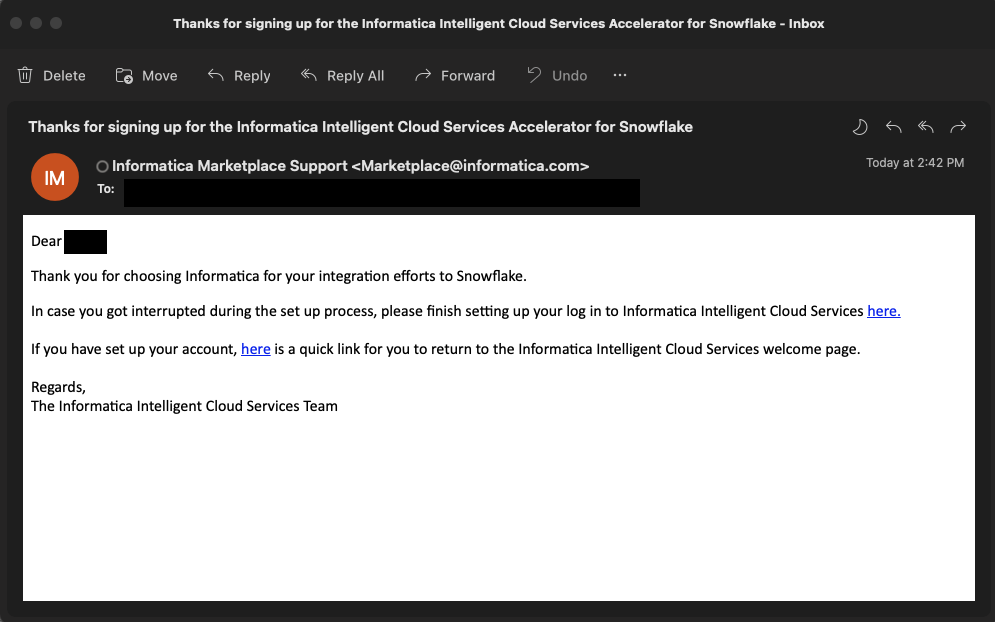Screen dimensions: 995x622
Task: Click the presence status circle beside sender
Action: [x=102, y=167]
